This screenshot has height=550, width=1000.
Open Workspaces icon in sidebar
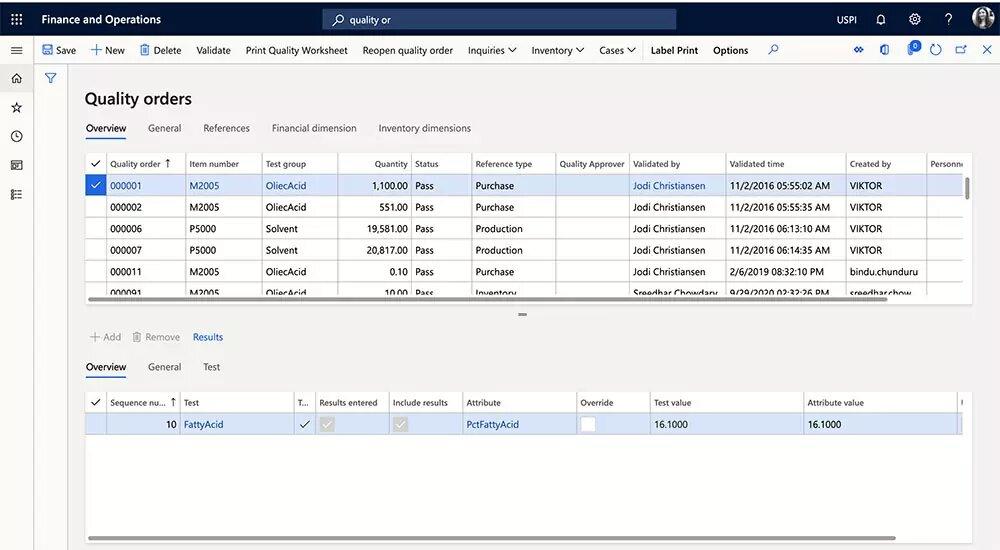tap(17, 165)
